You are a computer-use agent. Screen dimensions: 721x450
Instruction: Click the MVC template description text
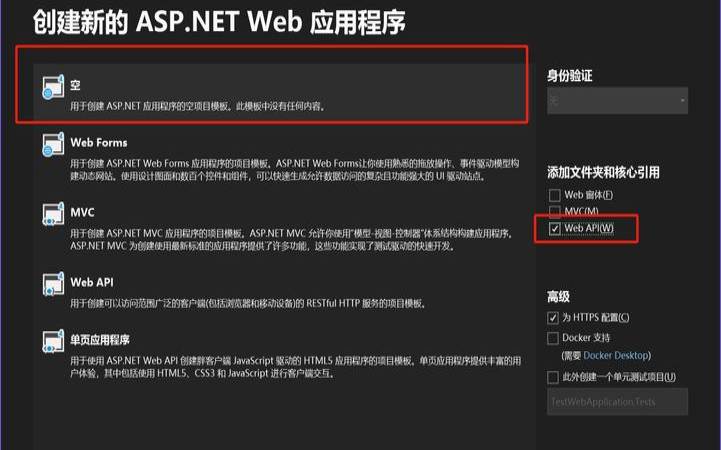292,239
